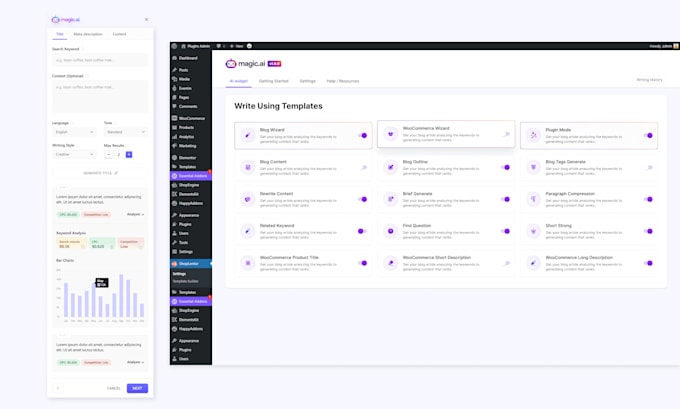Viewport: 680px width, 409px height.
Task: Toggle the Find Question switch
Action: (505, 231)
